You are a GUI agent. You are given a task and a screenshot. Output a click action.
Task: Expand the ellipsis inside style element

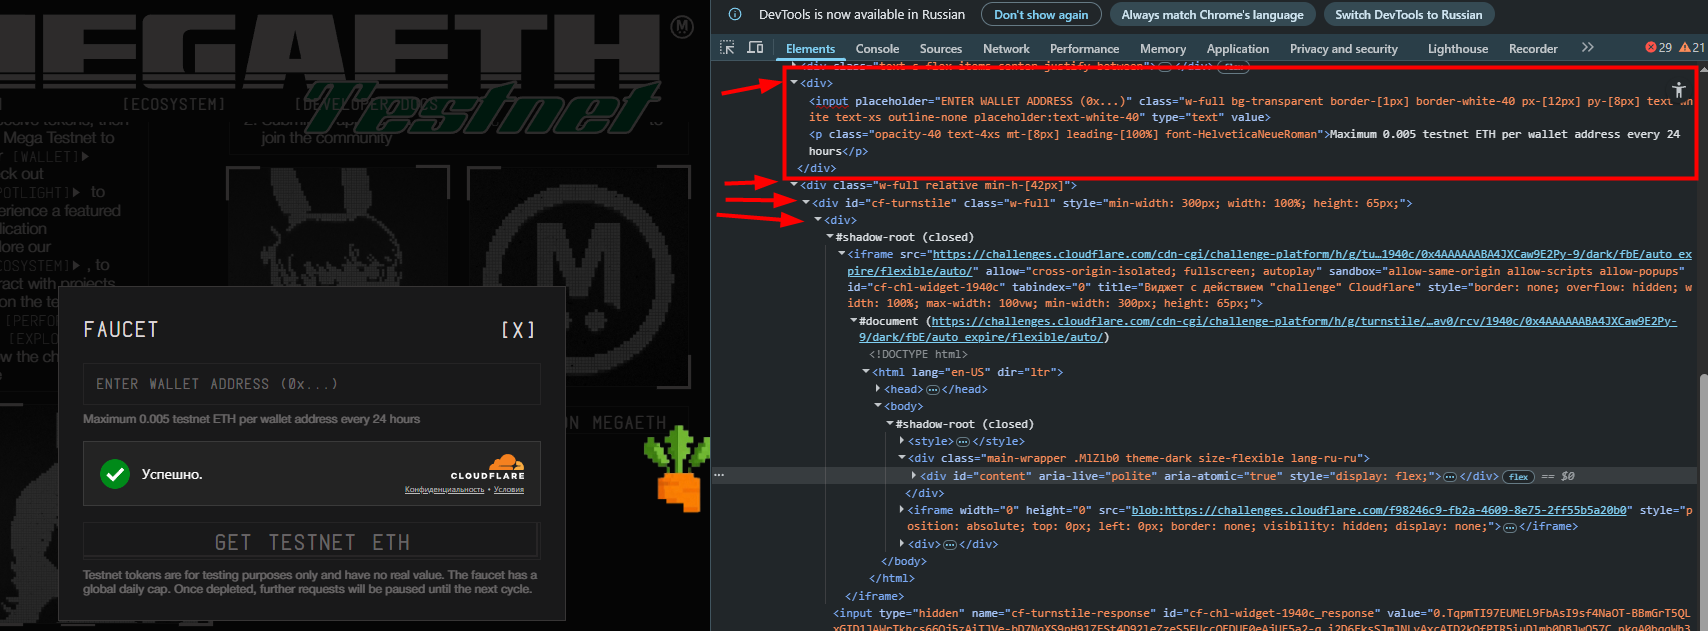[963, 442]
